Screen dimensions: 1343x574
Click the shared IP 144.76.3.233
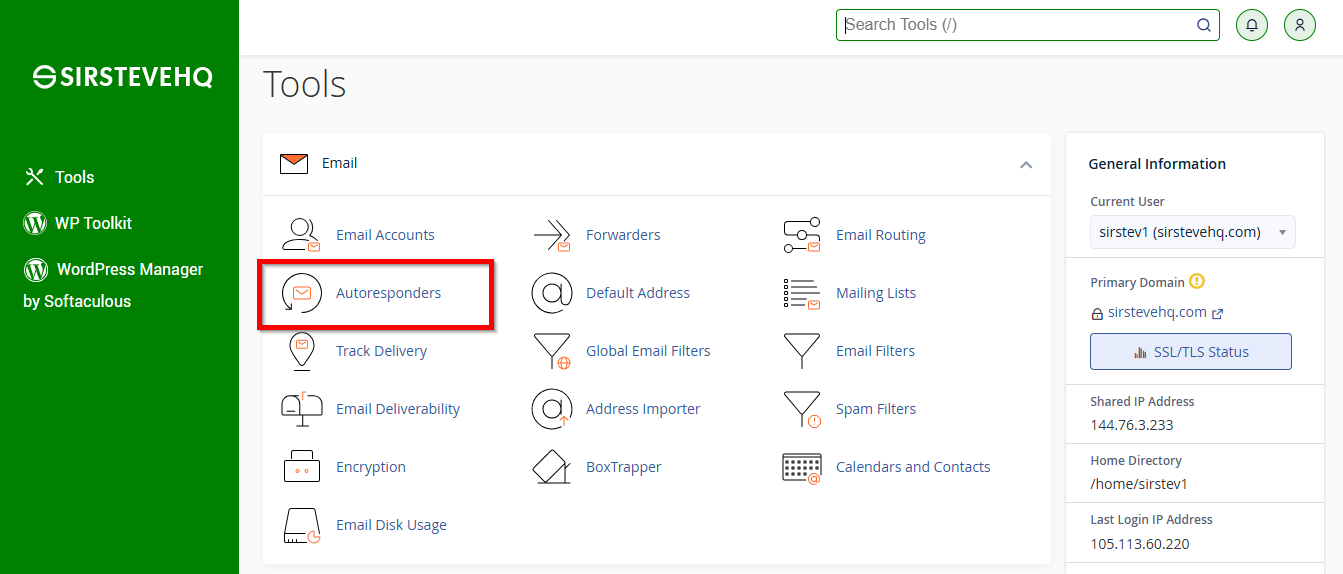pyautogui.click(x=1131, y=425)
